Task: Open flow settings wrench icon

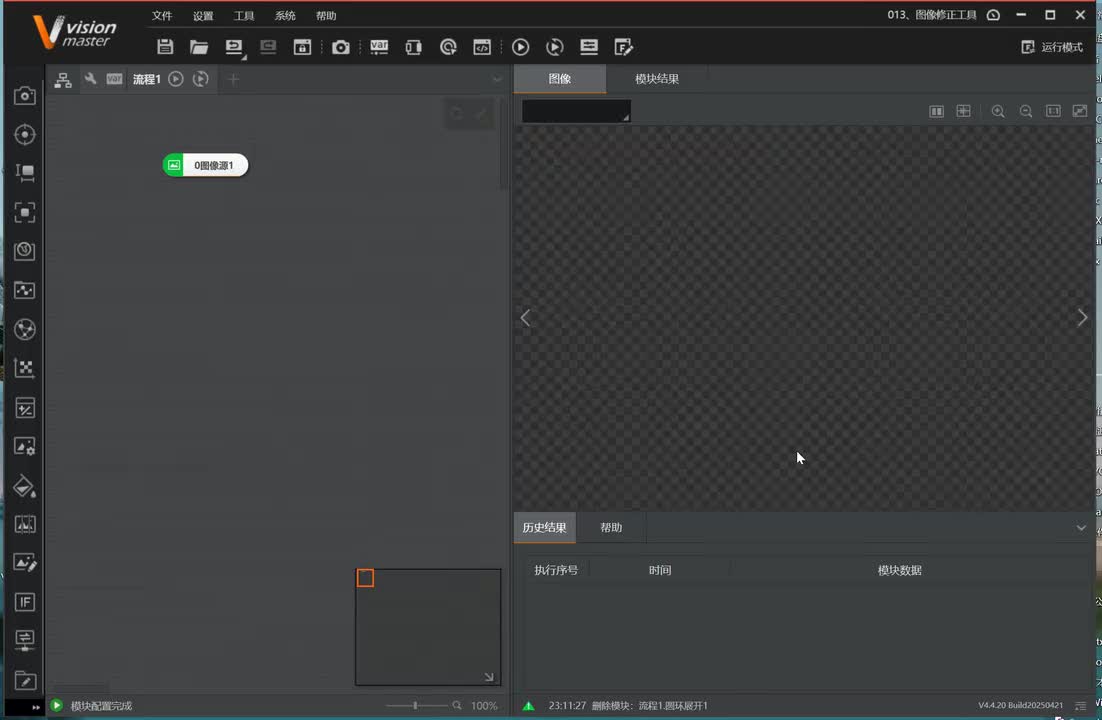Action: (90, 79)
